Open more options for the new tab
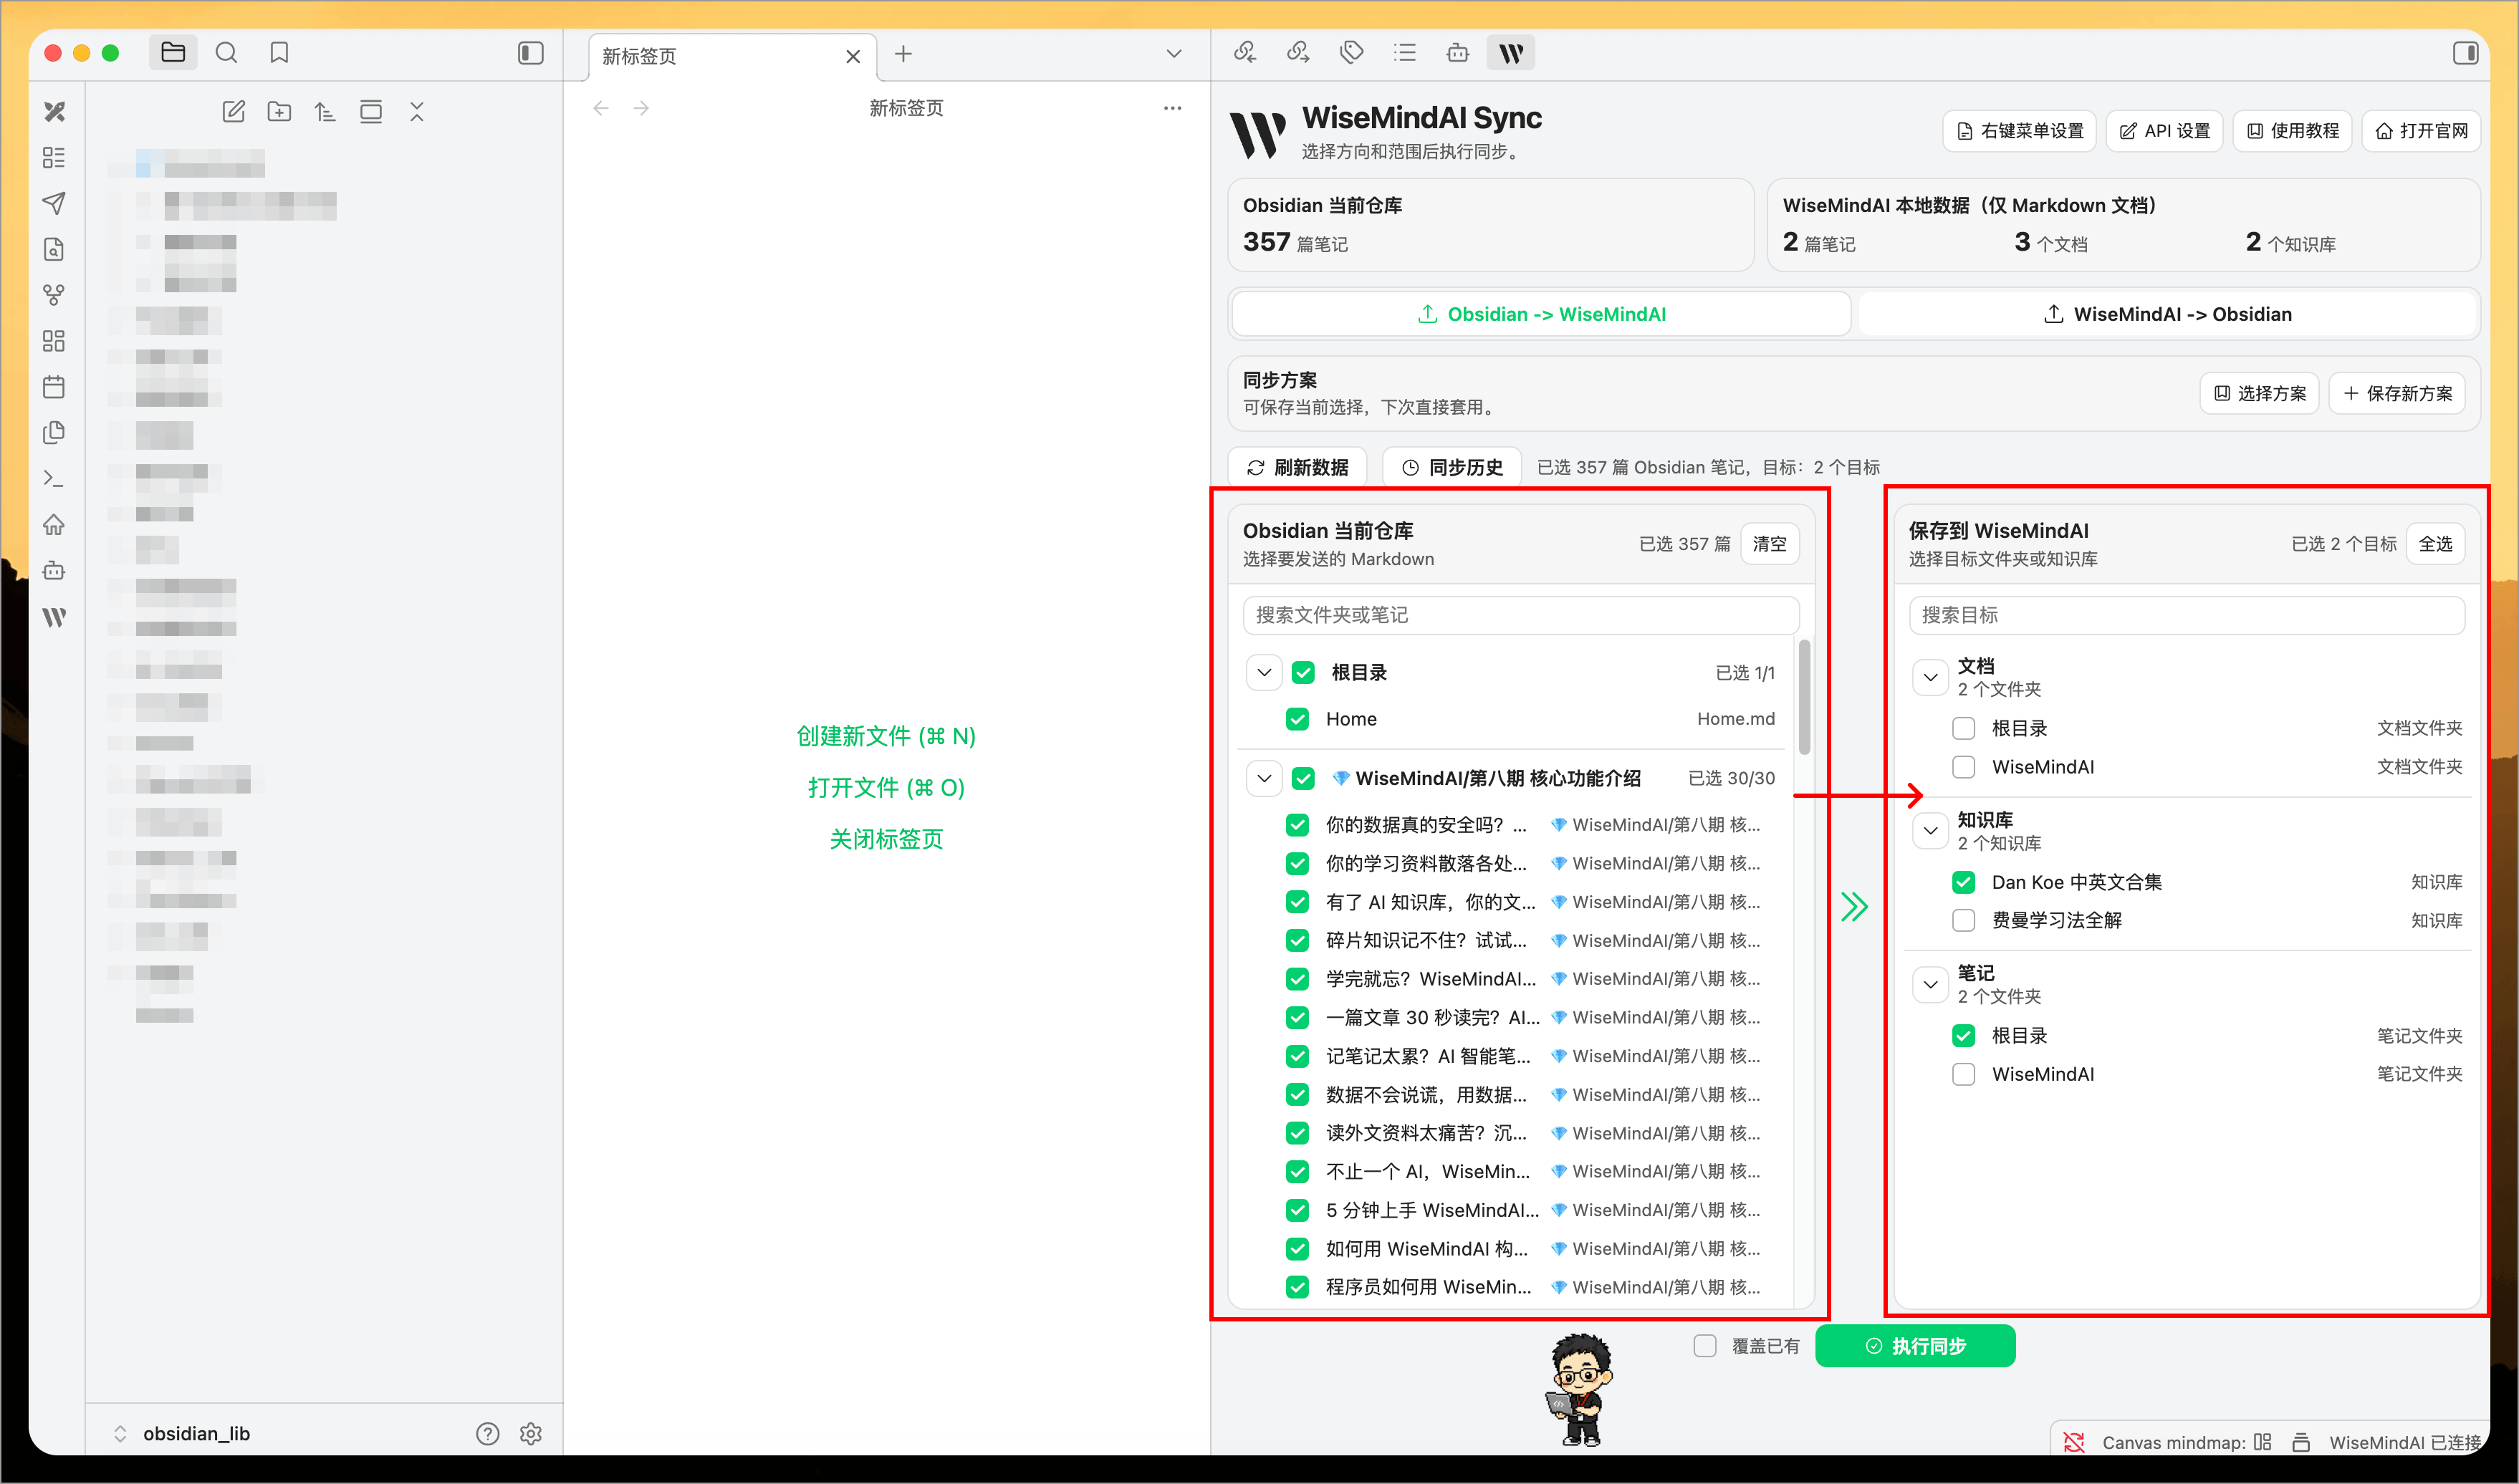 tap(1172, 108)
